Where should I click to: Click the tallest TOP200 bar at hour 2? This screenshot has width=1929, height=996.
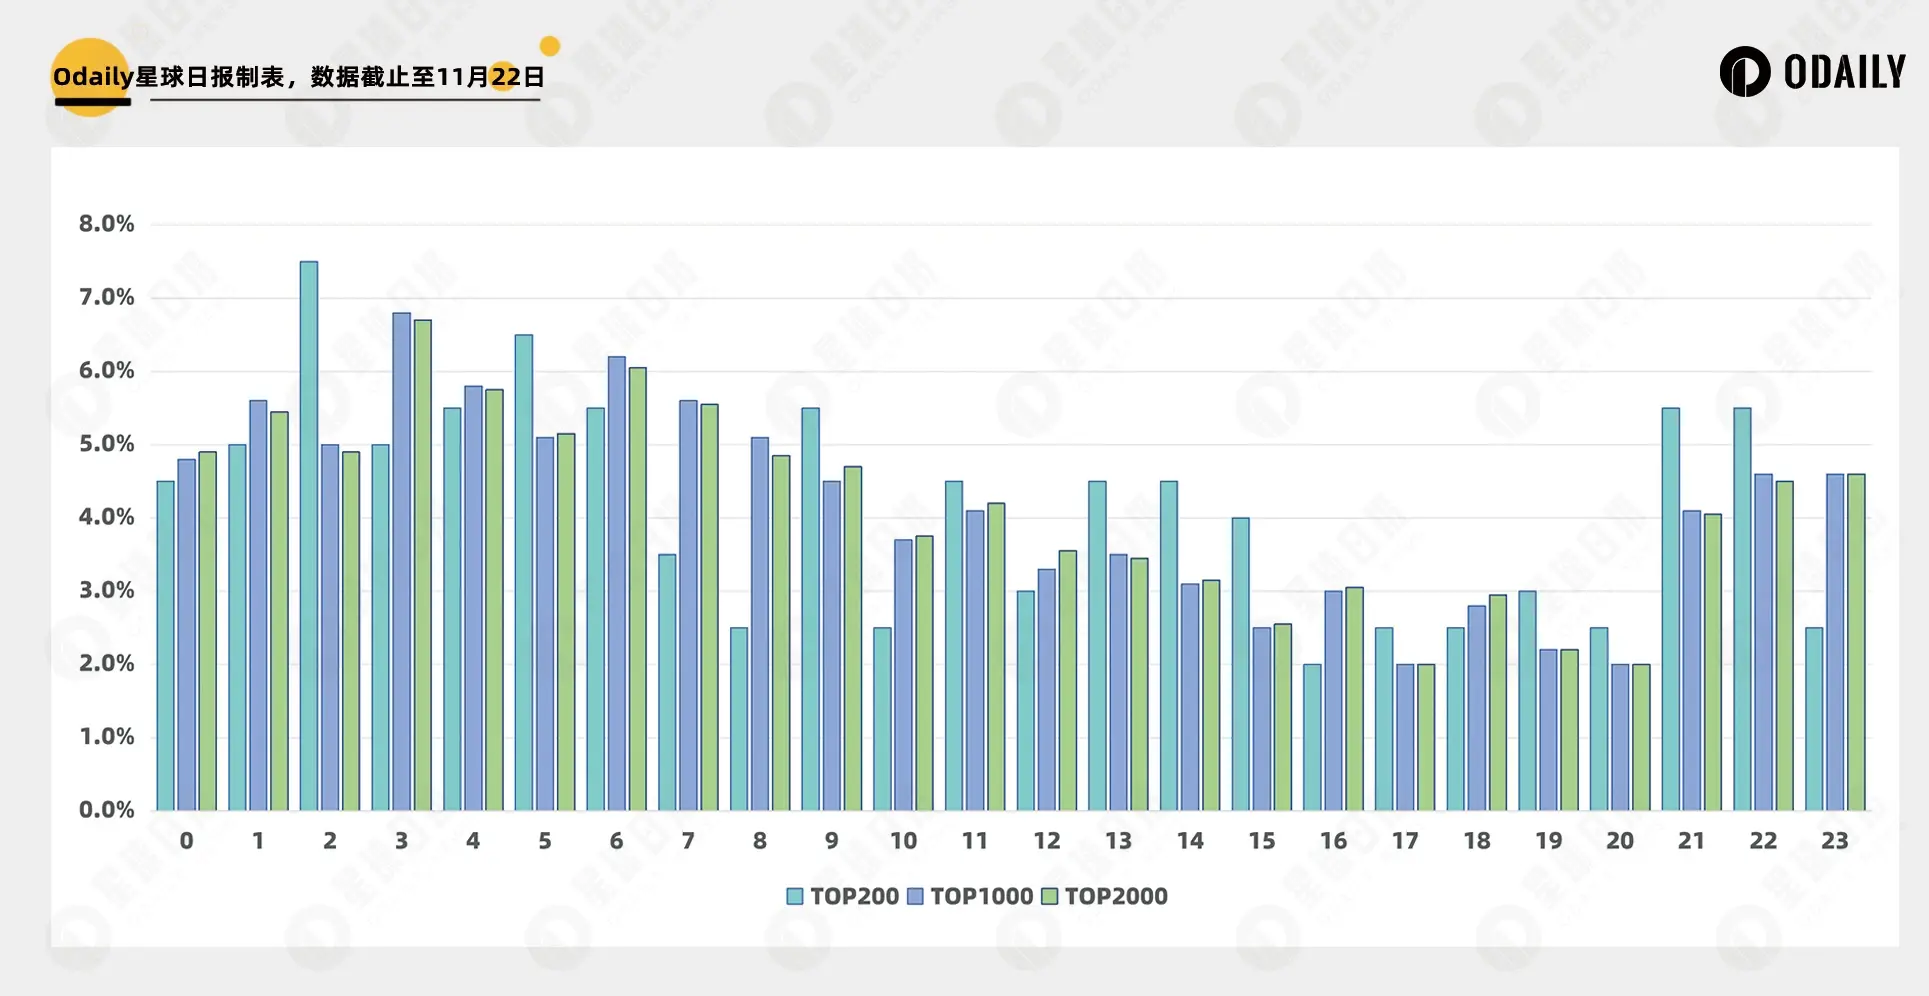(309, 535)
